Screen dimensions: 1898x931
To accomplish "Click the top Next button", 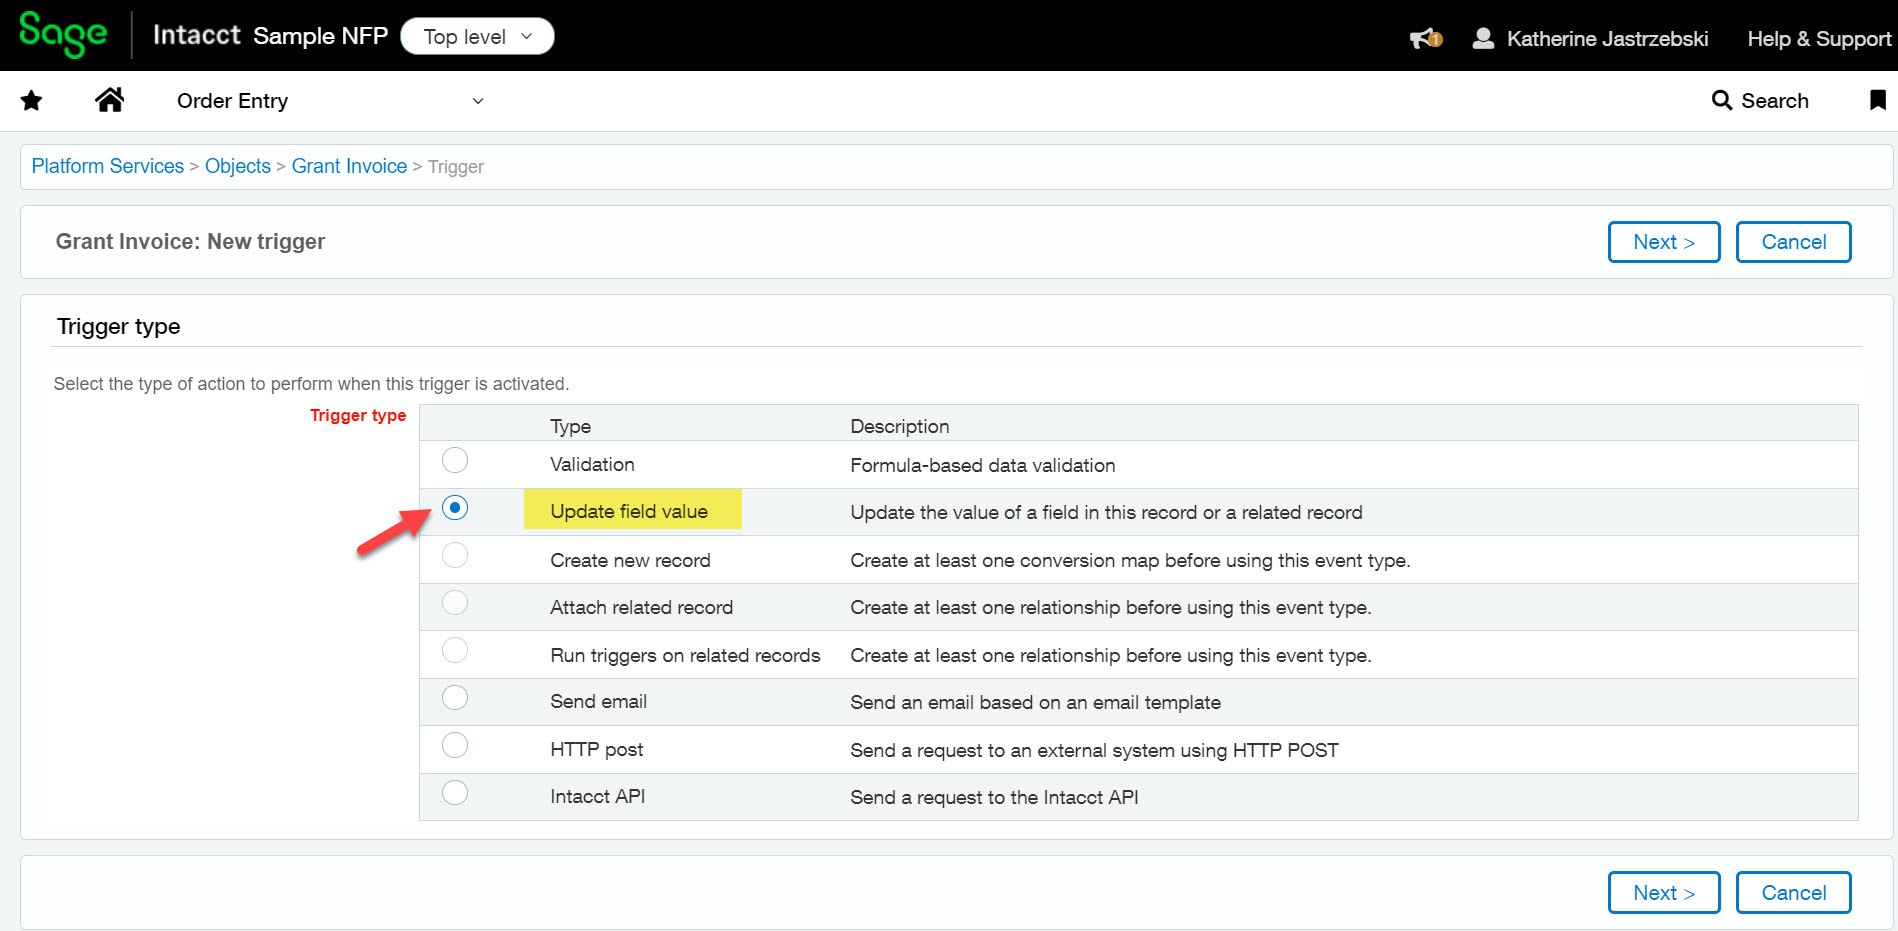I will (1663, 242).
